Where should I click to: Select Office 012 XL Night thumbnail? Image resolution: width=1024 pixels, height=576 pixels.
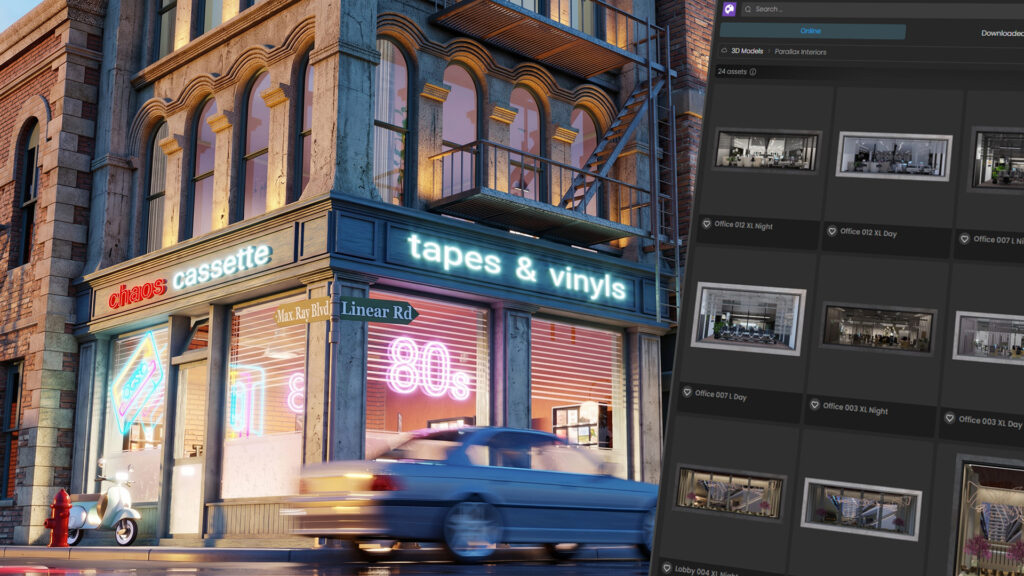pyautogui.click(x=766, y=151)
